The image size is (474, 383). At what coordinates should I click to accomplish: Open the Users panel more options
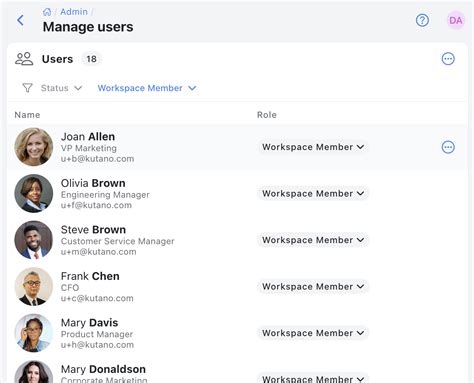[448, 59]
